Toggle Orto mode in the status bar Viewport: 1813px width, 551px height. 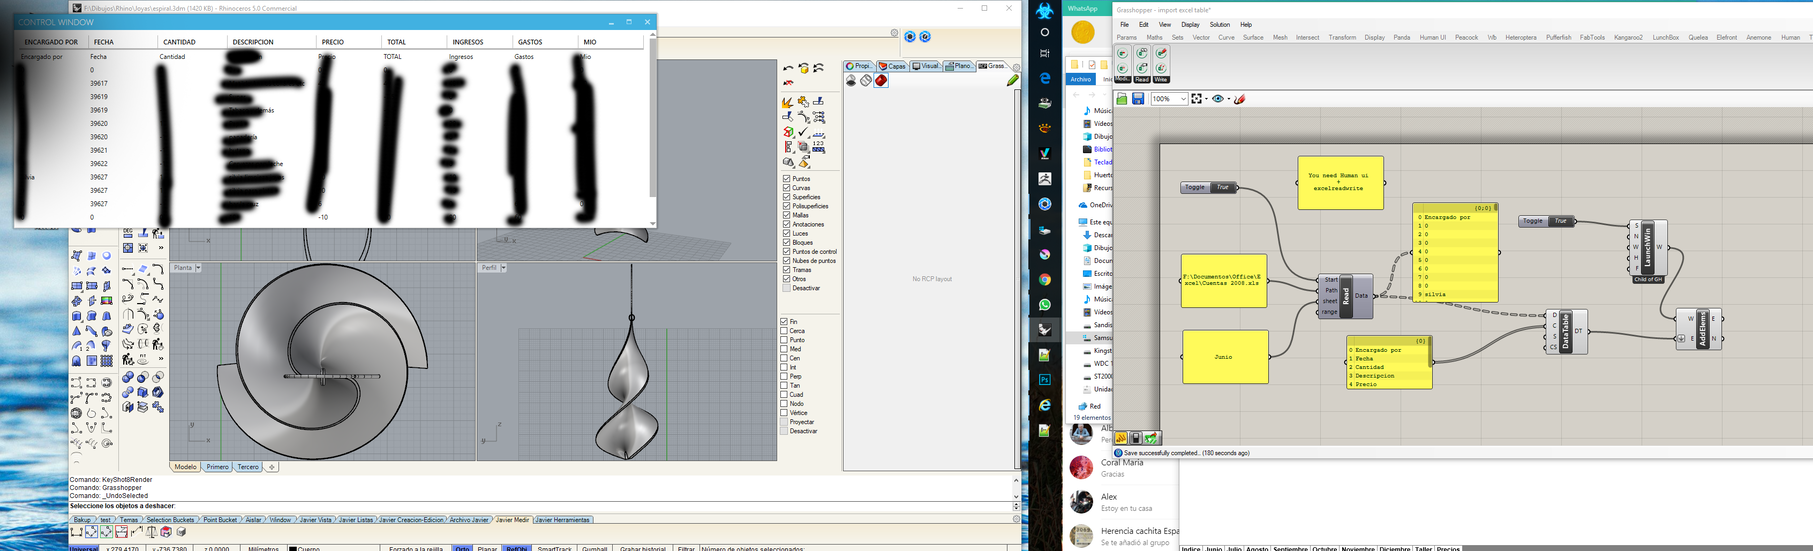[x=462, y=548]
